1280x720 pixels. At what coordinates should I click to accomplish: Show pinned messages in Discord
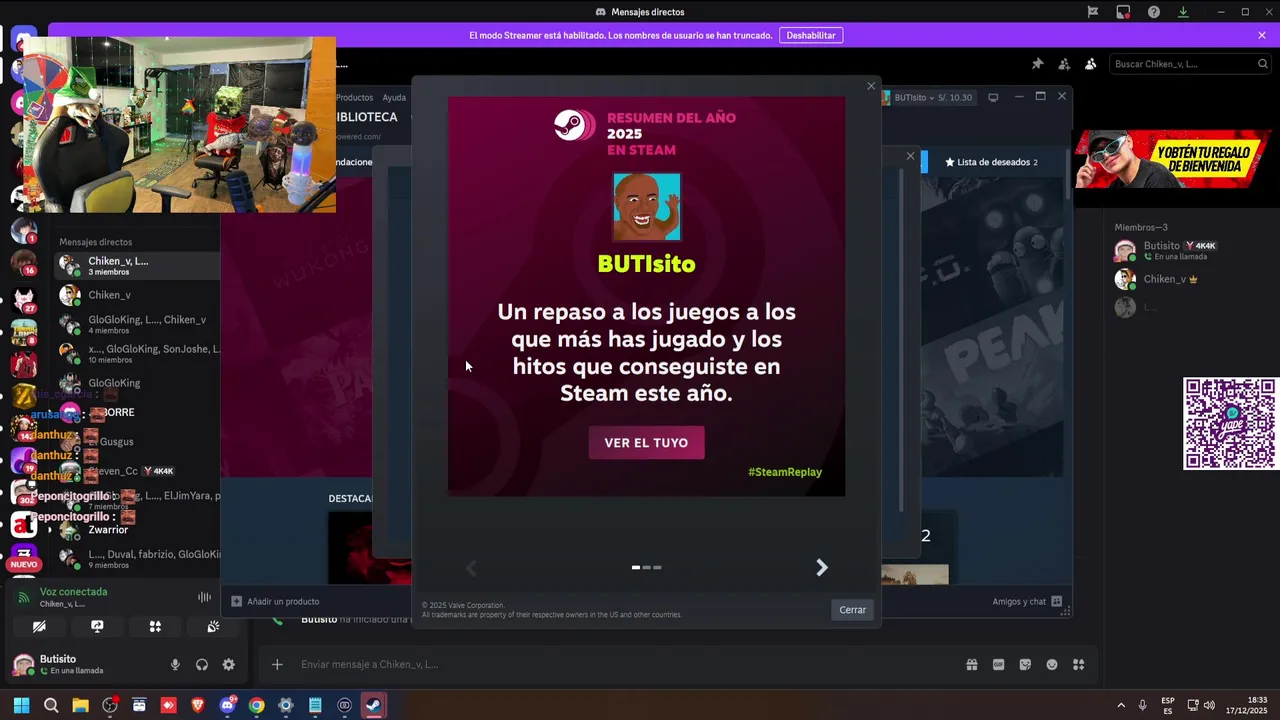click(1038, 64)
